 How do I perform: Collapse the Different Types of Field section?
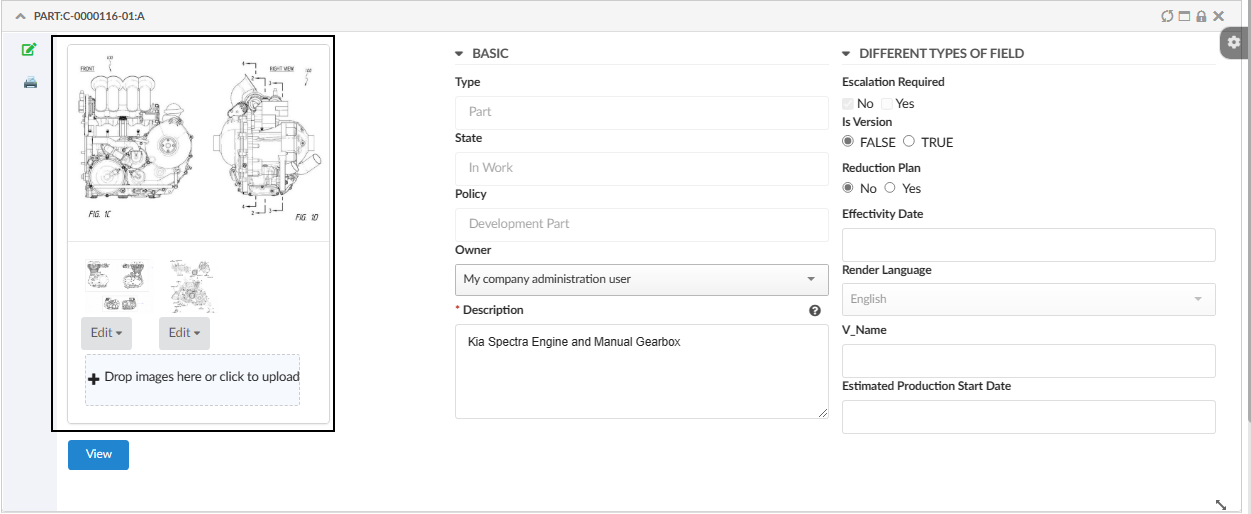coord(847,54)
